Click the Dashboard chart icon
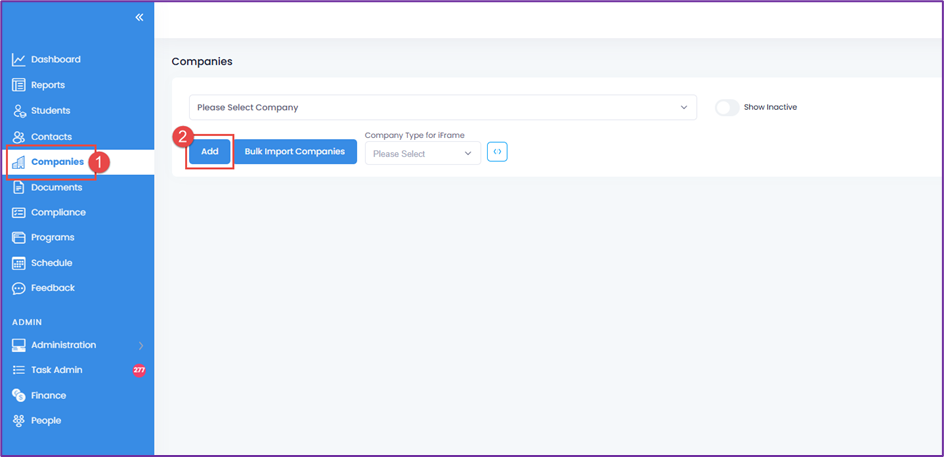The image size is (944, 457). coord(19,60)
